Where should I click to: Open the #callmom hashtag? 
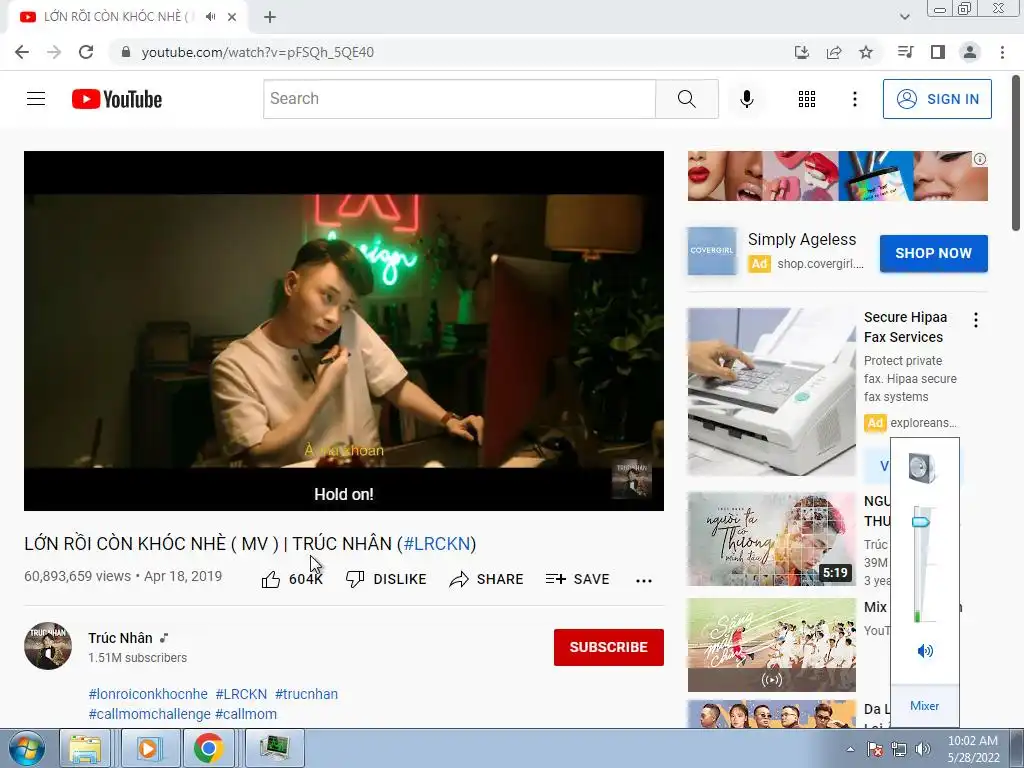coord(246,714)
